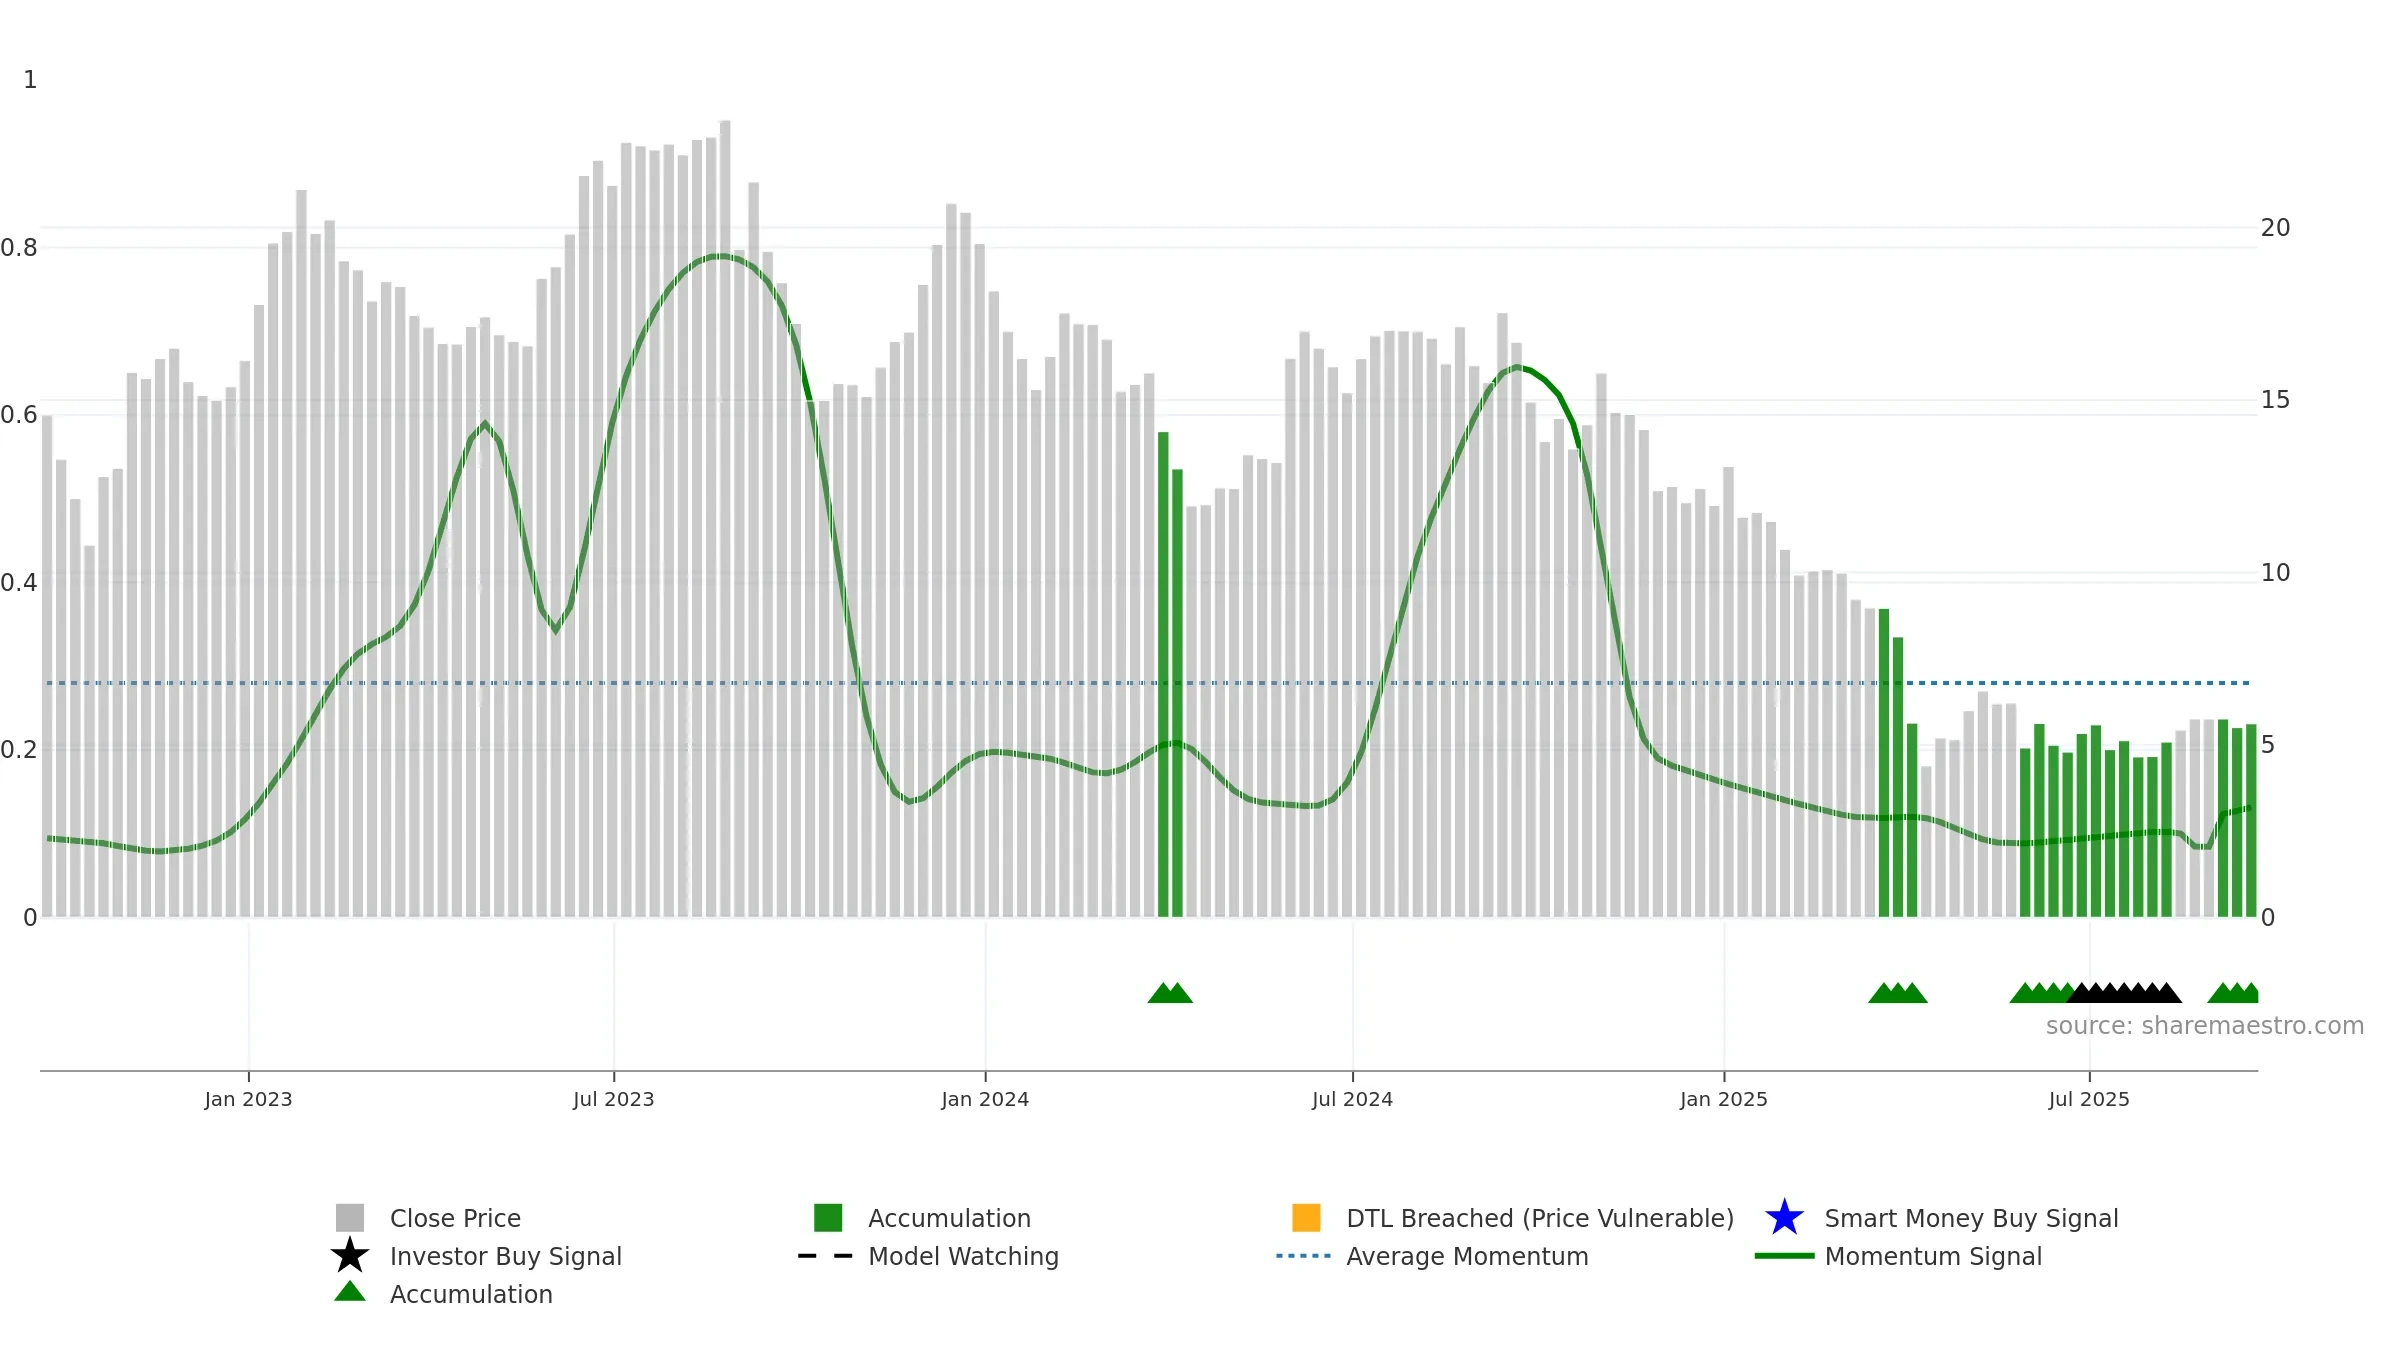Click the Jul 2023 axis tick label
This screenshot has height=1350, width=2400.
[x=613, y=1100]
